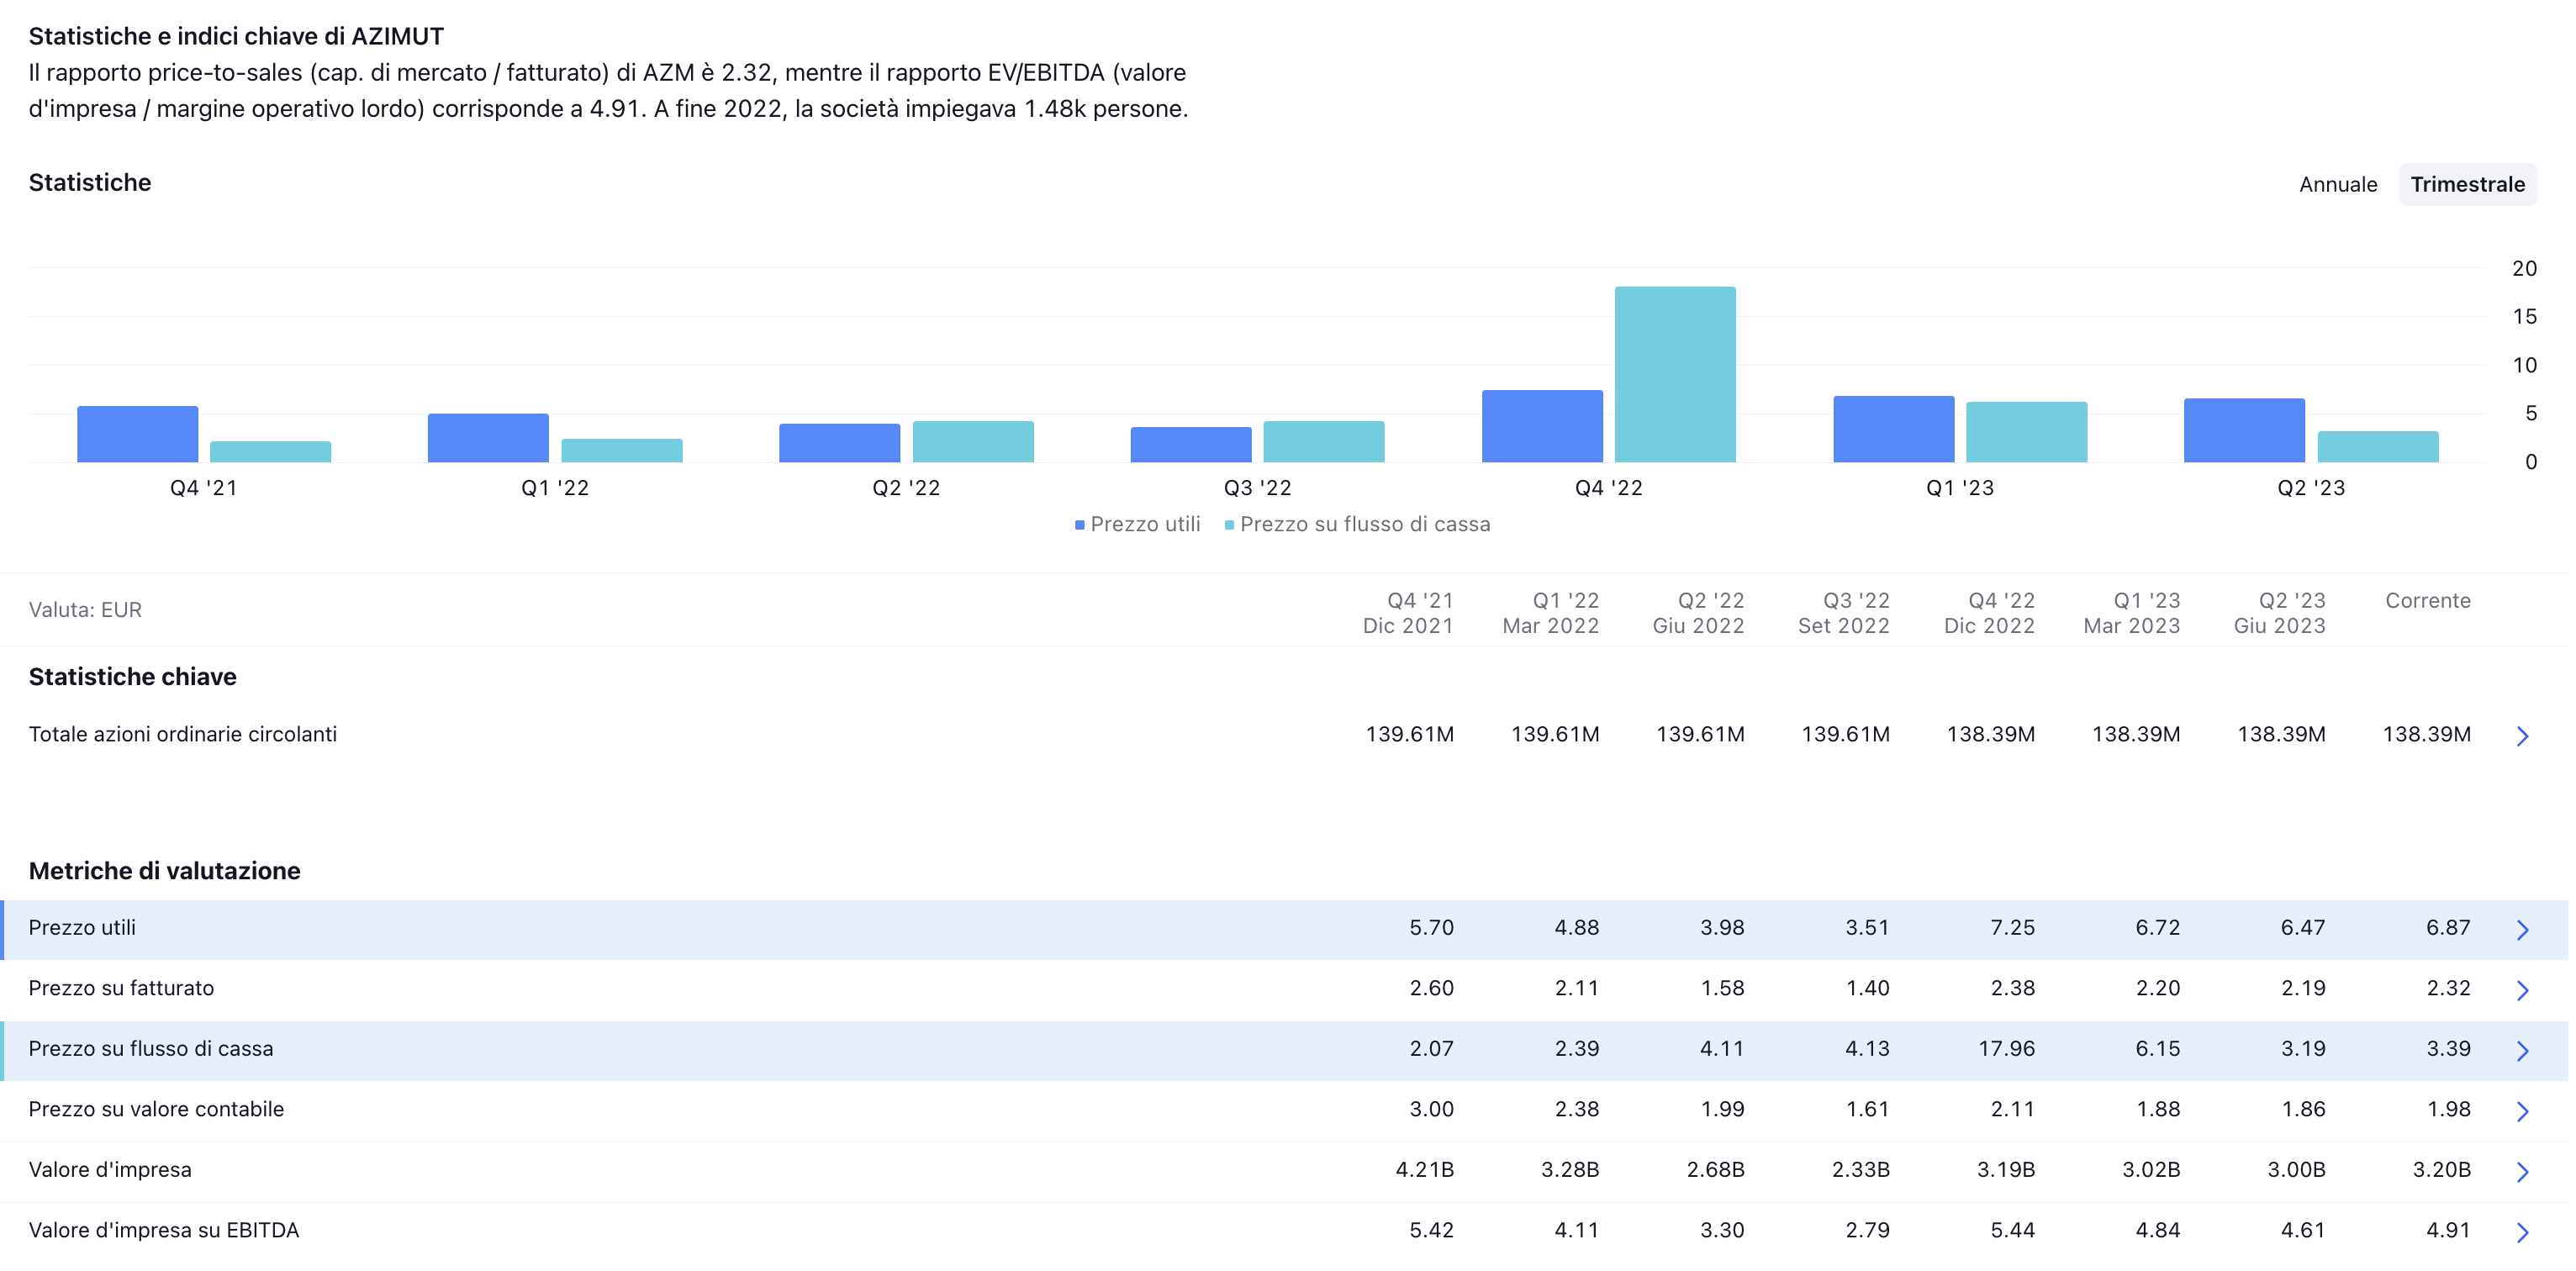Viewport: 2576px width, 1271px height.
Task: Toggle the Prezzo utili legend item
Action: [x=1140, y=524]
